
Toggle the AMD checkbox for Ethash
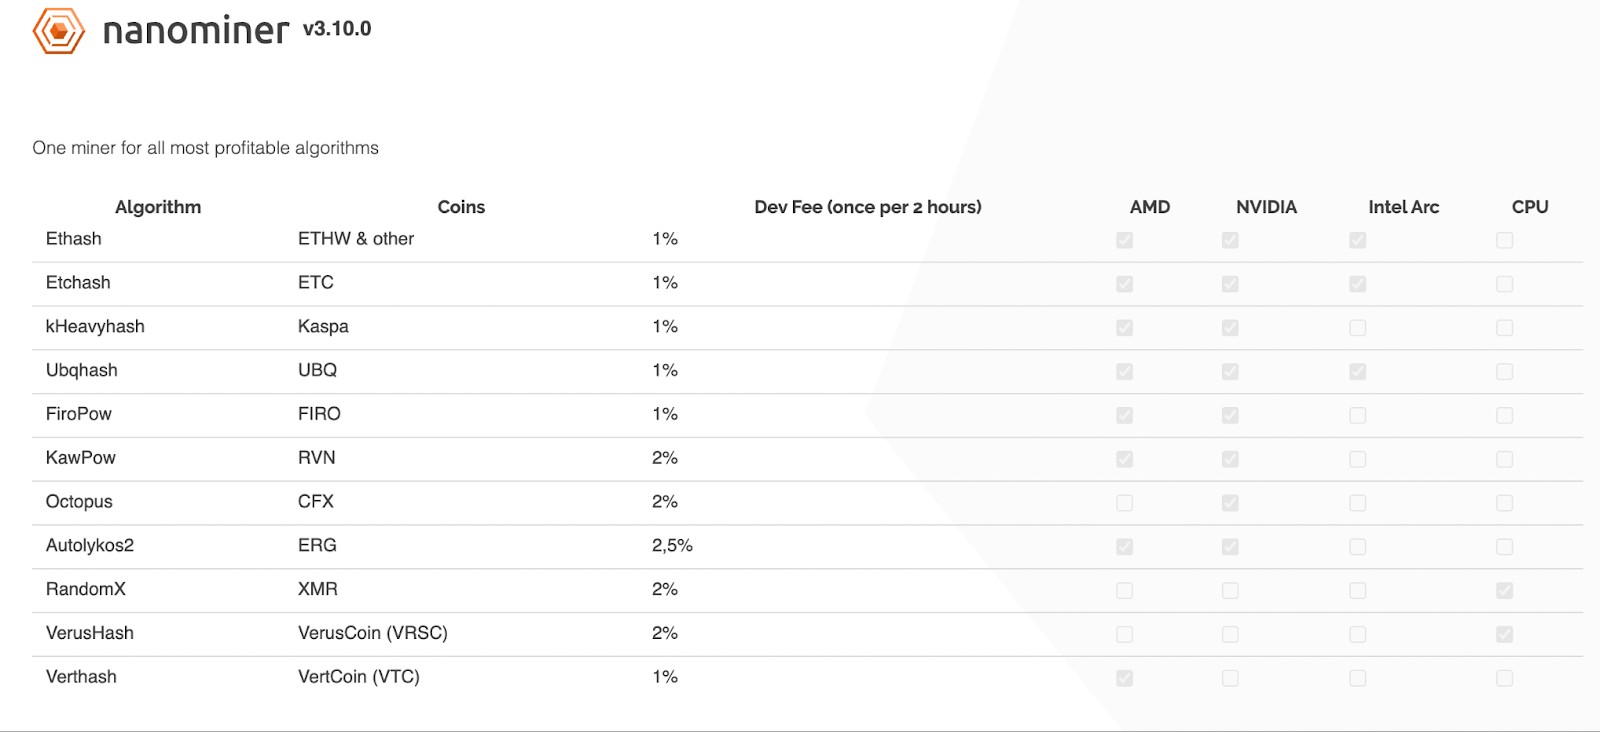point(1125,240)
